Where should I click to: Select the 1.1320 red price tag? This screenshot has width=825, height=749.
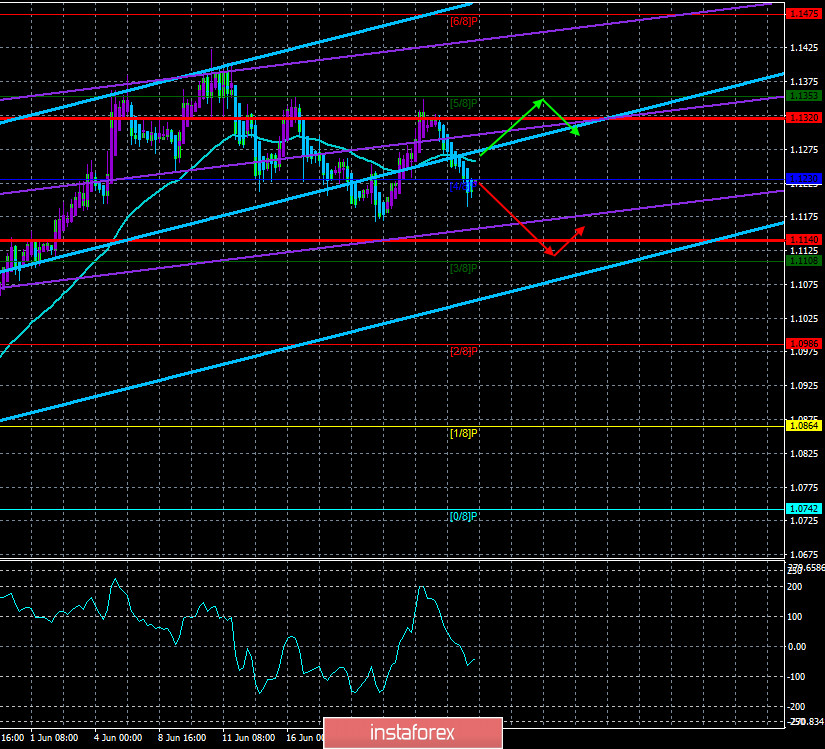pos(803,118)
